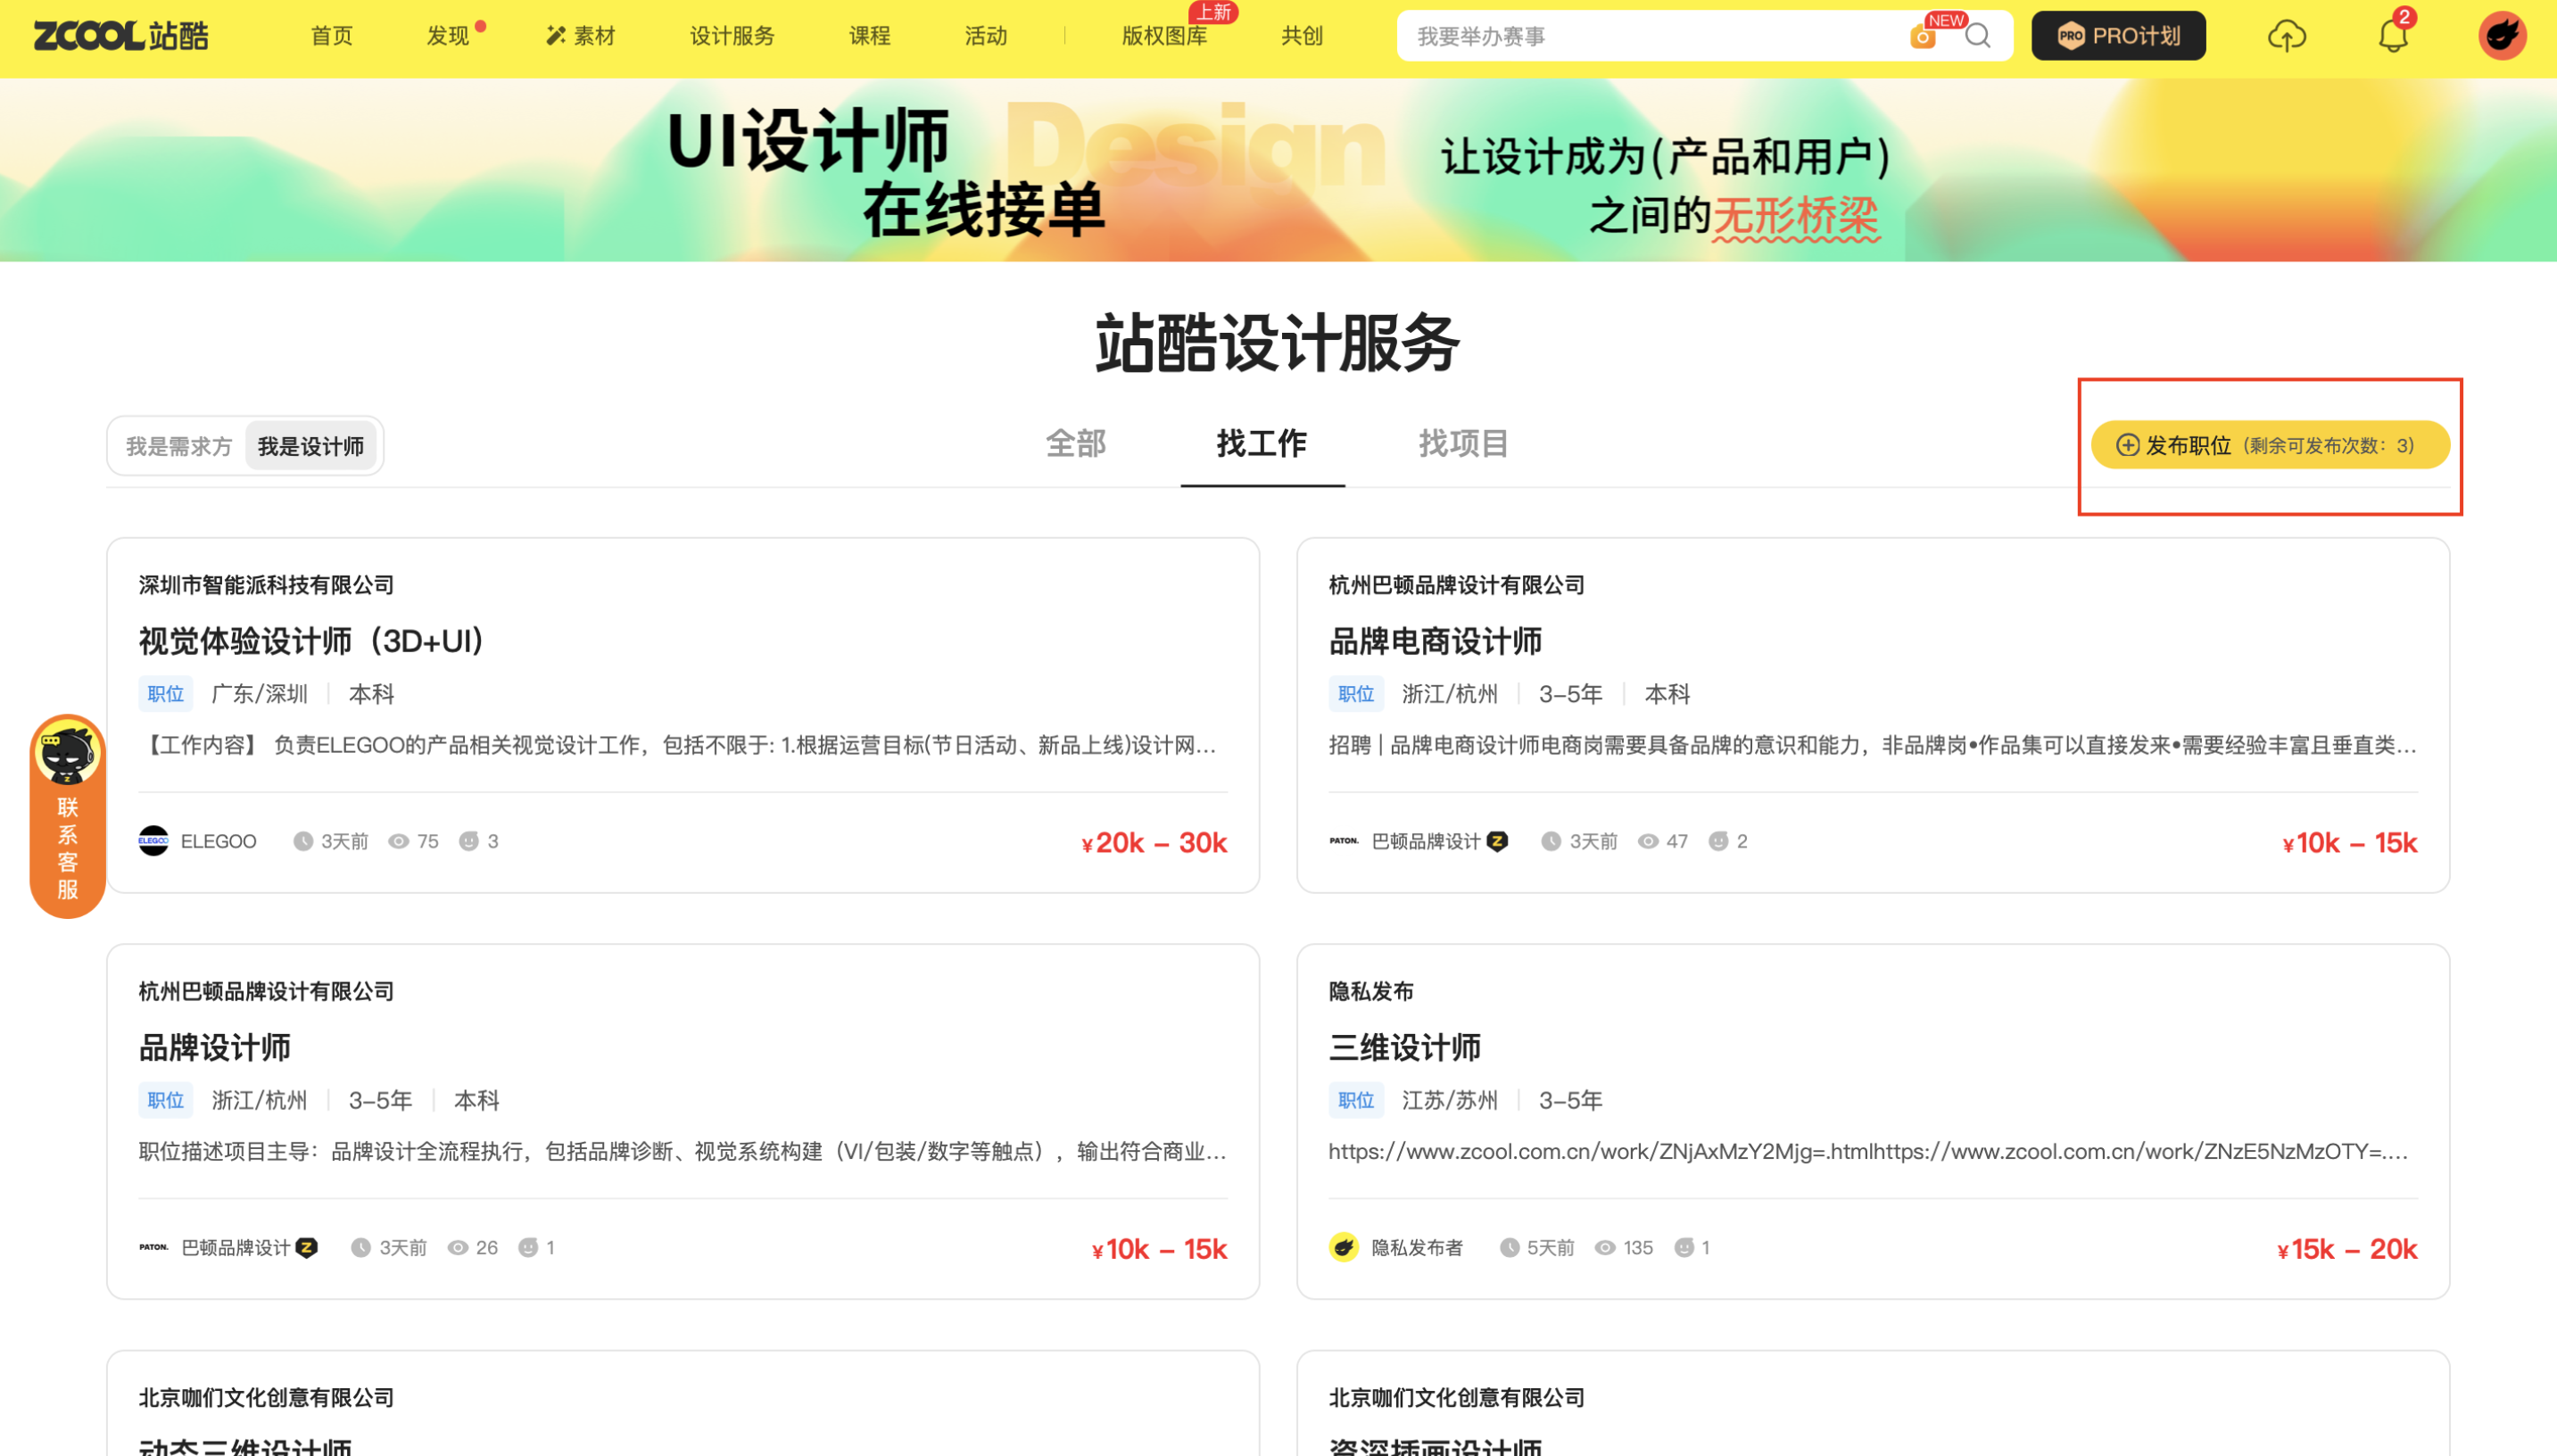Click the ELEGOO publisher name
2557x1456 pixels.
click(218, 841)
